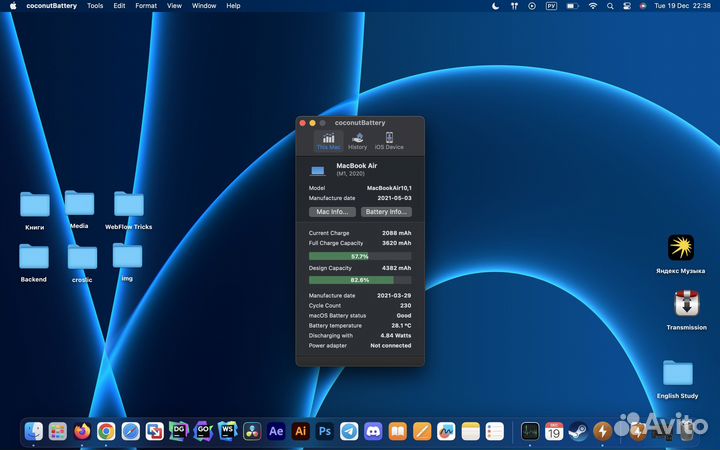This screenshot has width=720, height=450.
Task: Open Finder from the Dock
Action: [34, 431]
